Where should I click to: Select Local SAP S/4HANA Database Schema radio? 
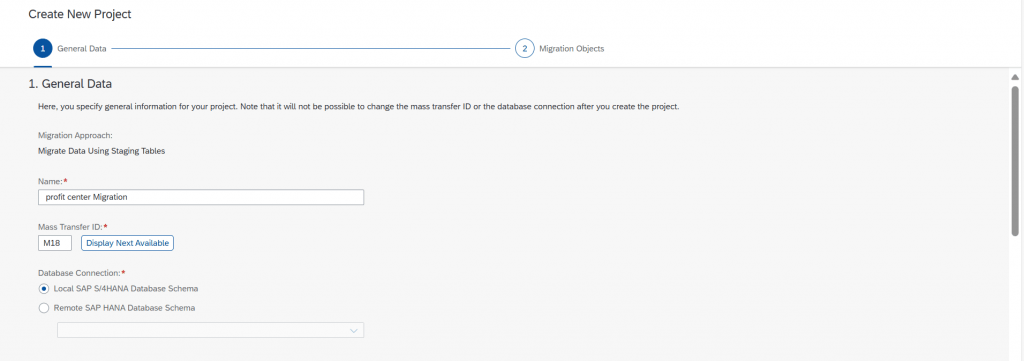point(44,288)
